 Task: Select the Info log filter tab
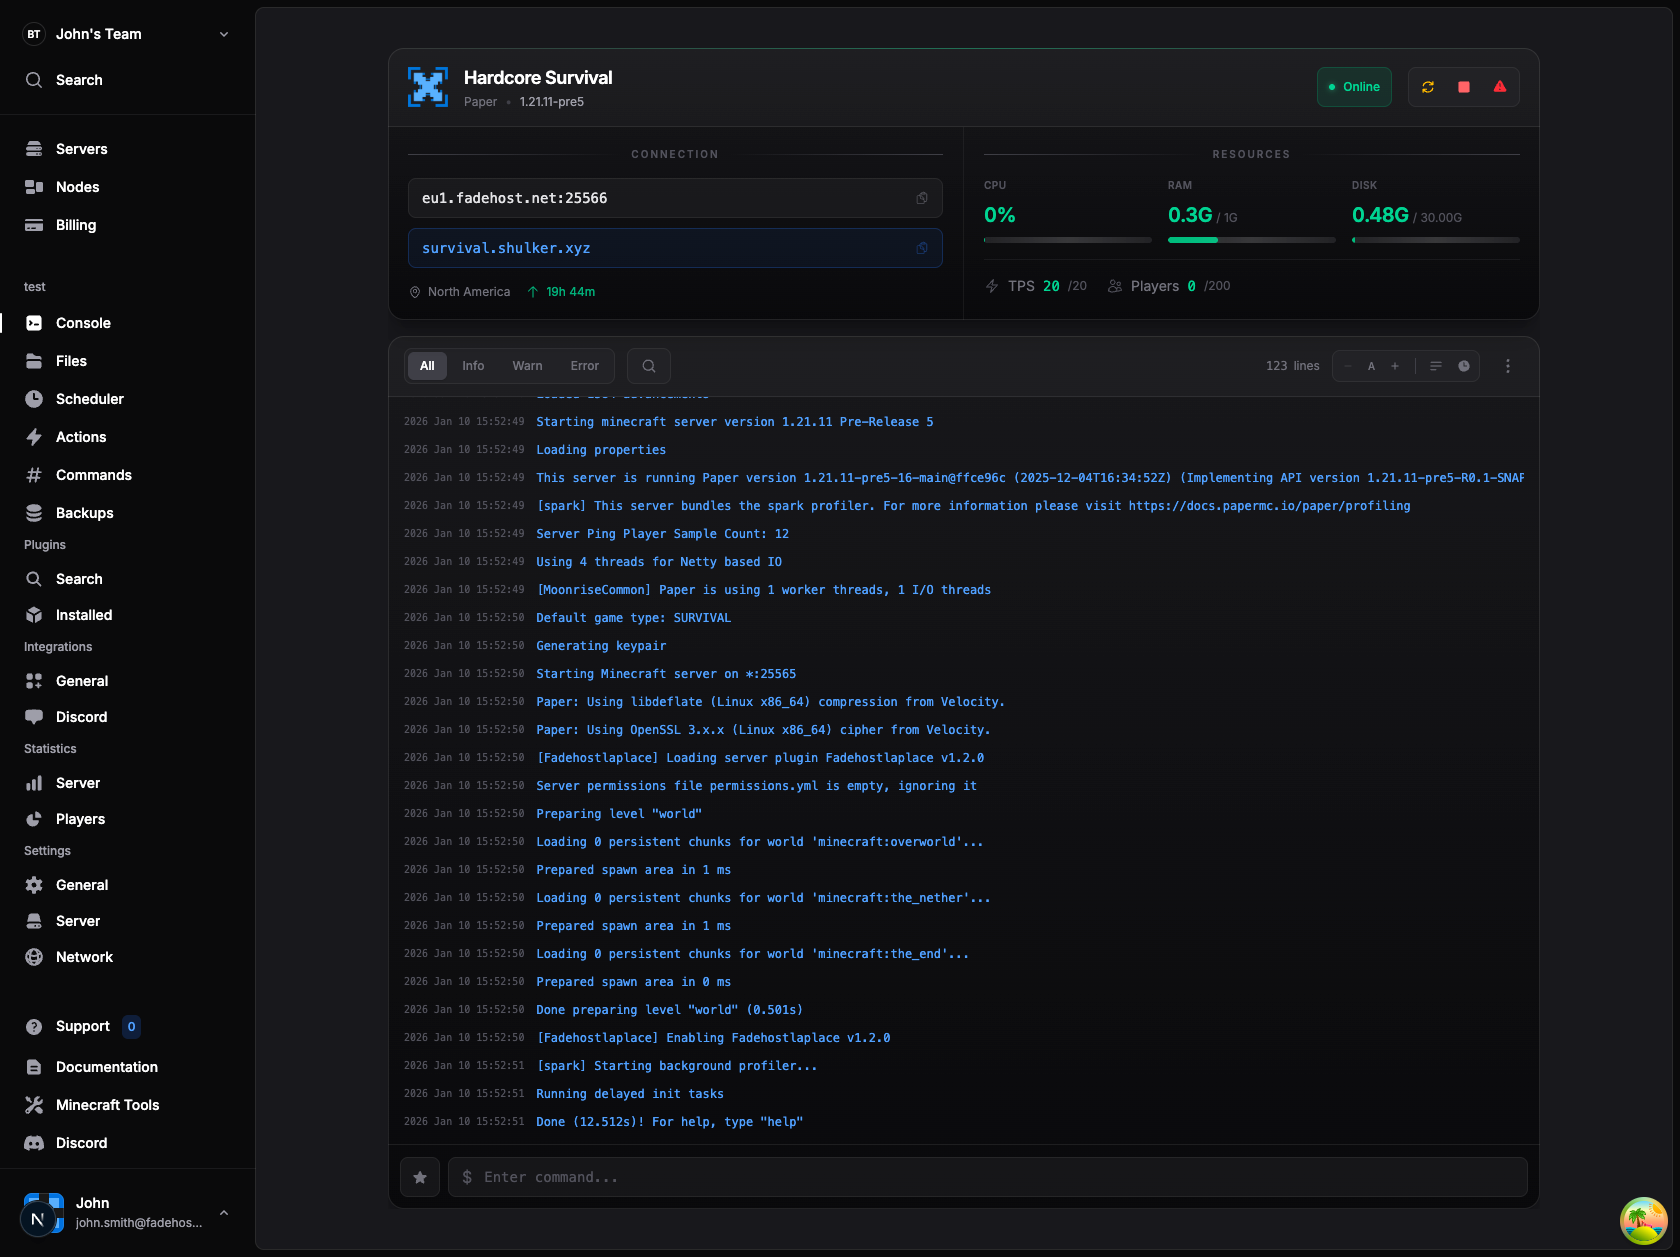pyautogui.click(x=473, y=366)
